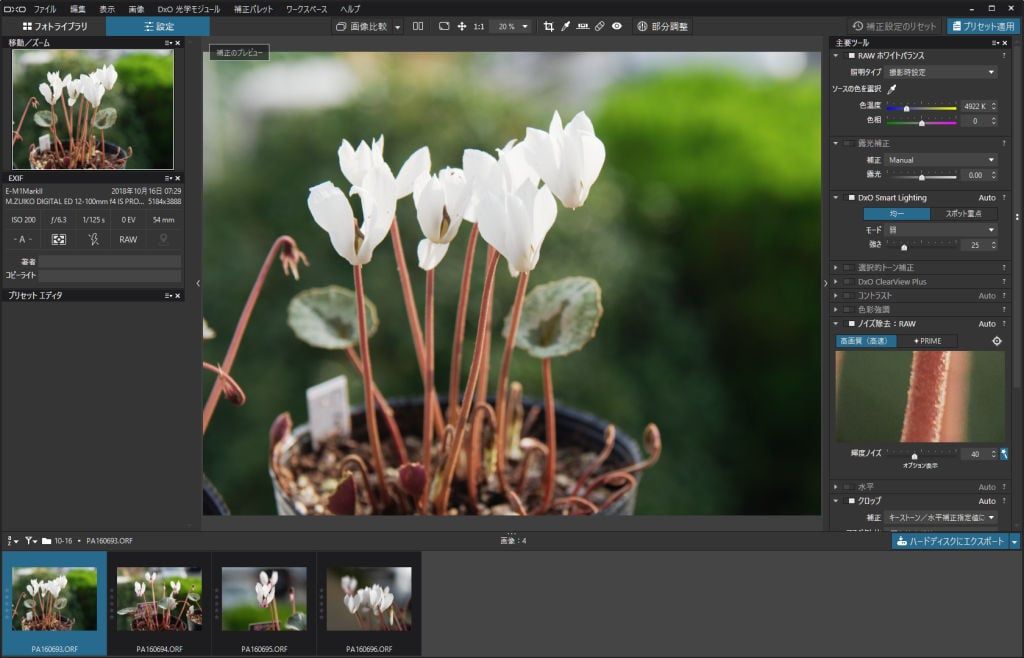
Task: Click the eyedropper beside ソースの色を選択
Action: (892, 89)
